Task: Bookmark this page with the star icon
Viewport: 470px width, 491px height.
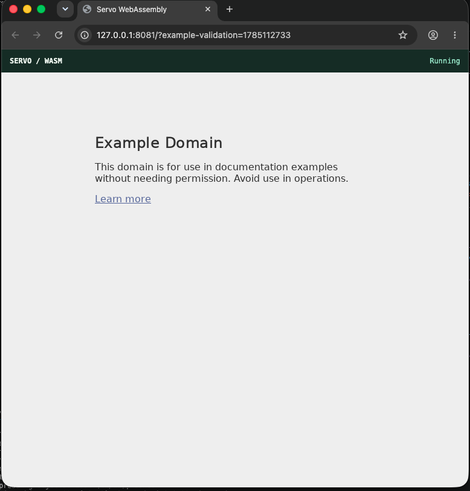Action: coord(403,35)
